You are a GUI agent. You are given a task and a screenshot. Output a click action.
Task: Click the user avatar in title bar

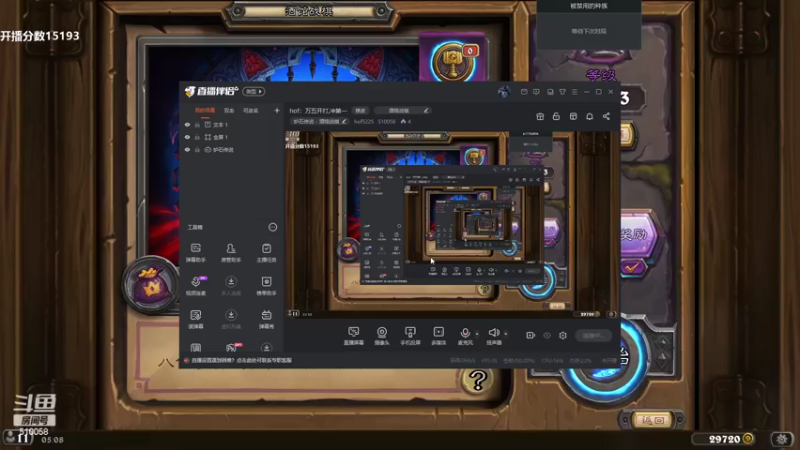[504, 91]
